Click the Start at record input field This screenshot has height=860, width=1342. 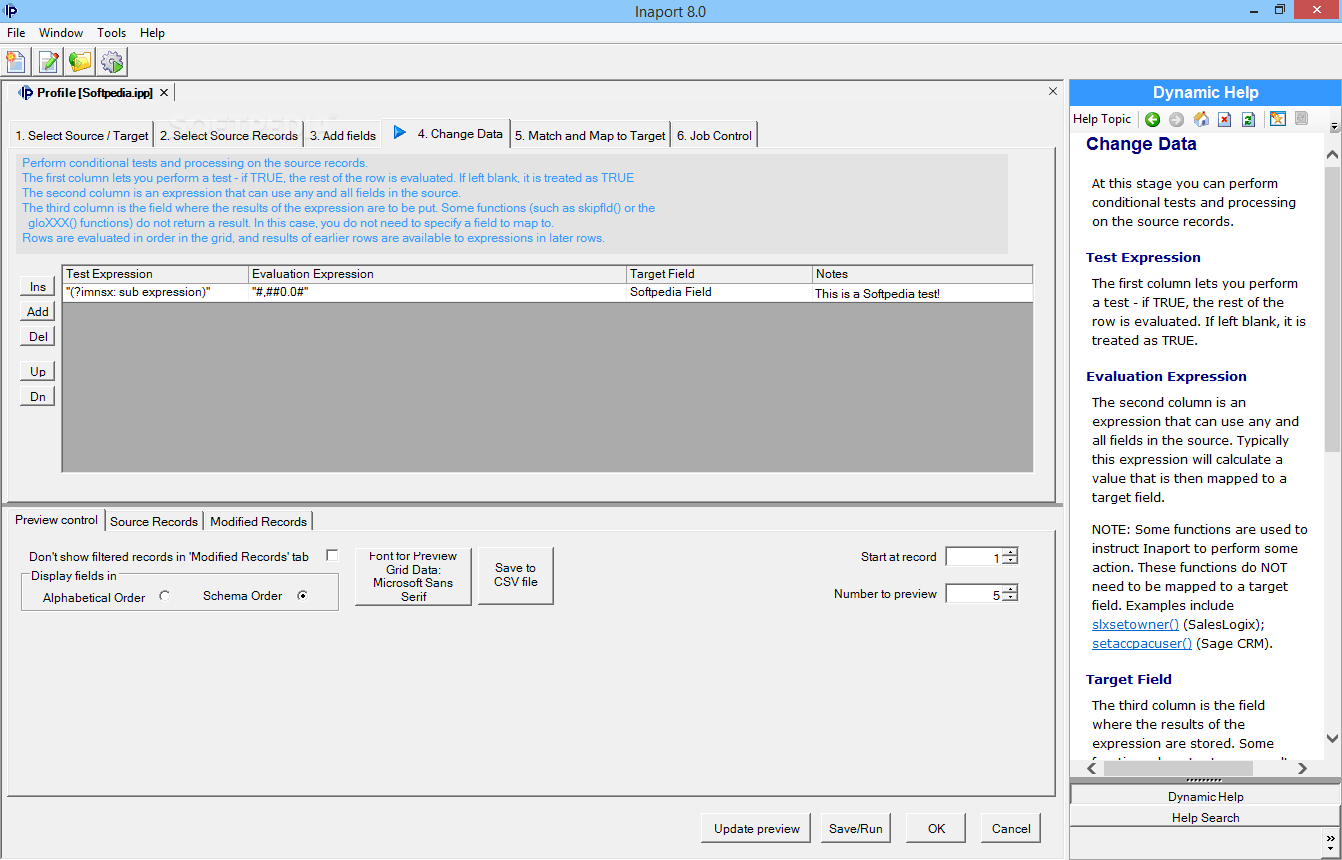tap(974, 557)
